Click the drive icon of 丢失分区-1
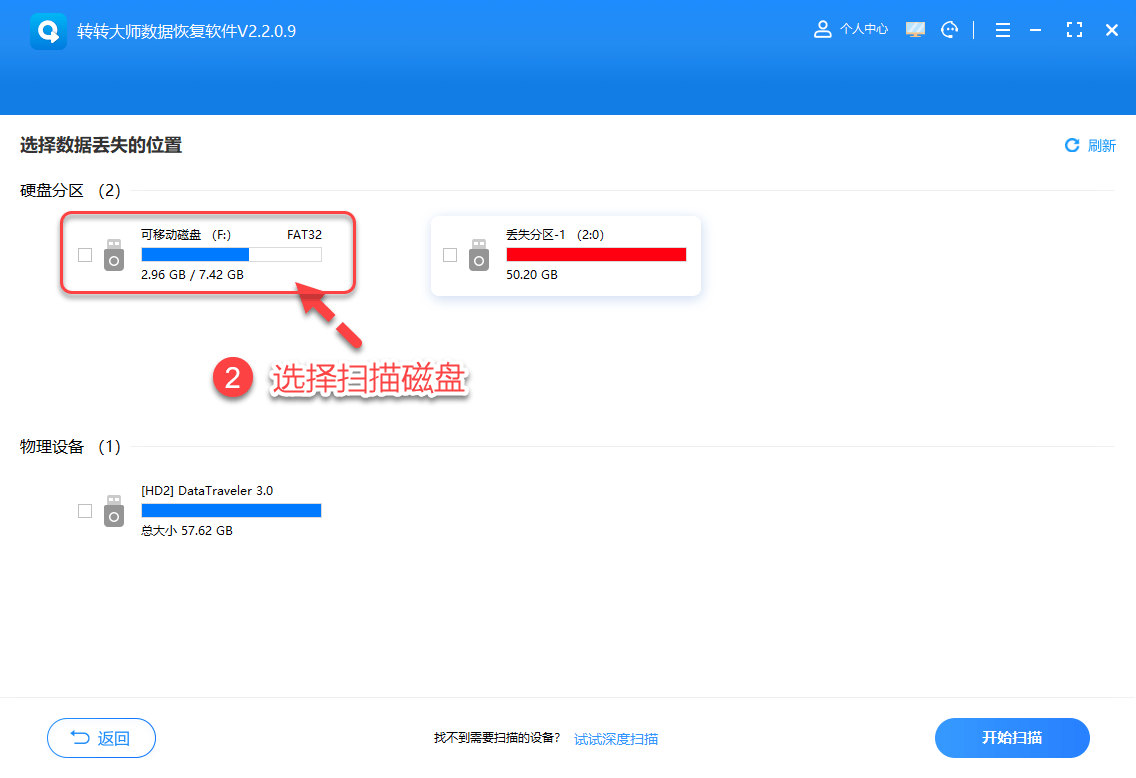This screenshot has width=1136, height=778. pyautogui.click(x=478, y=255)
